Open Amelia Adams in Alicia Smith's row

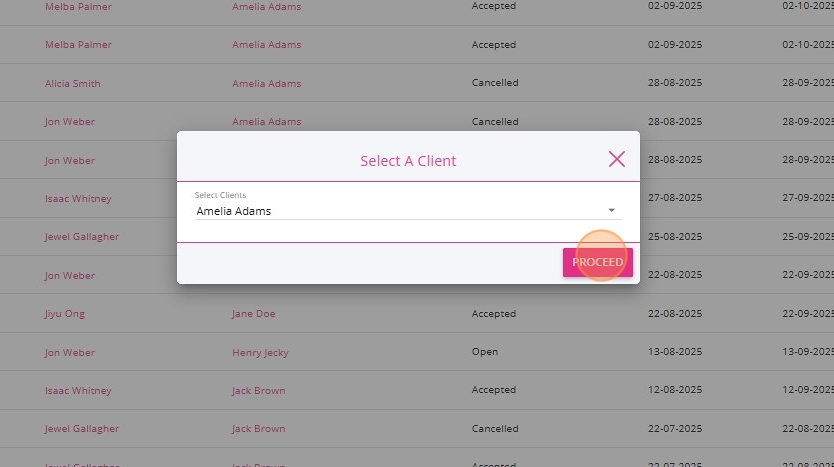[266, 84]
